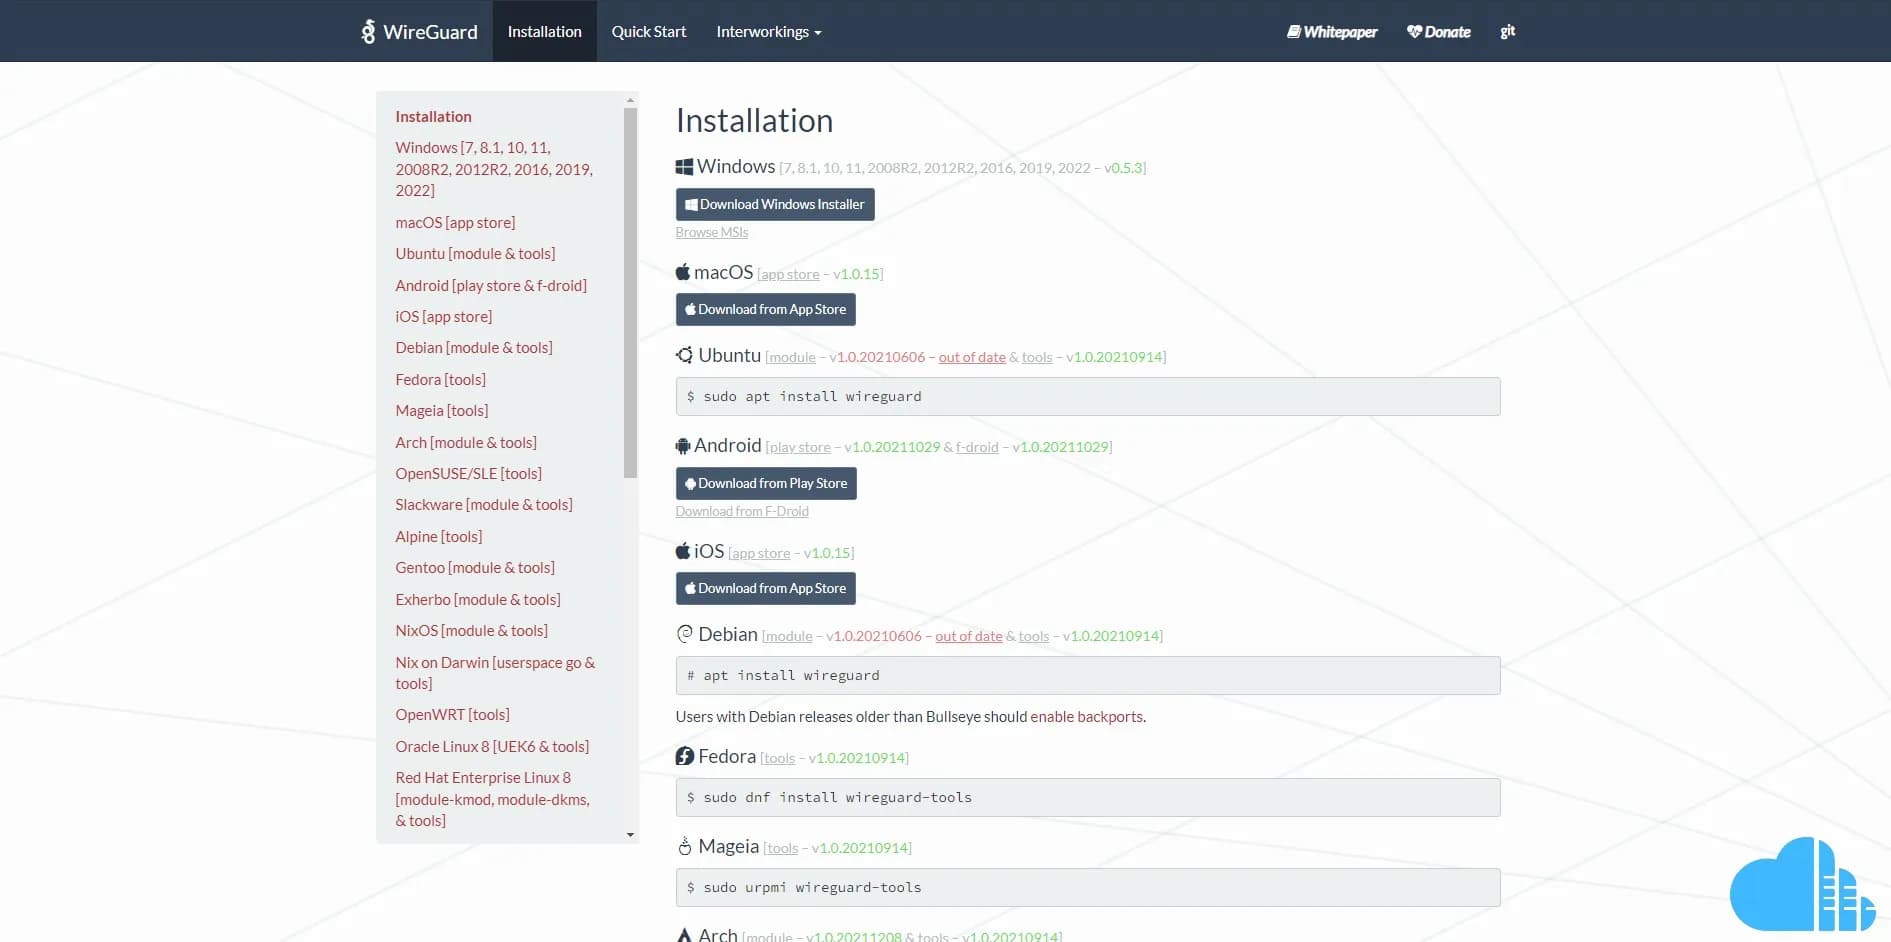Select Alpine [tools] in sidebar

tap(438, 536)
